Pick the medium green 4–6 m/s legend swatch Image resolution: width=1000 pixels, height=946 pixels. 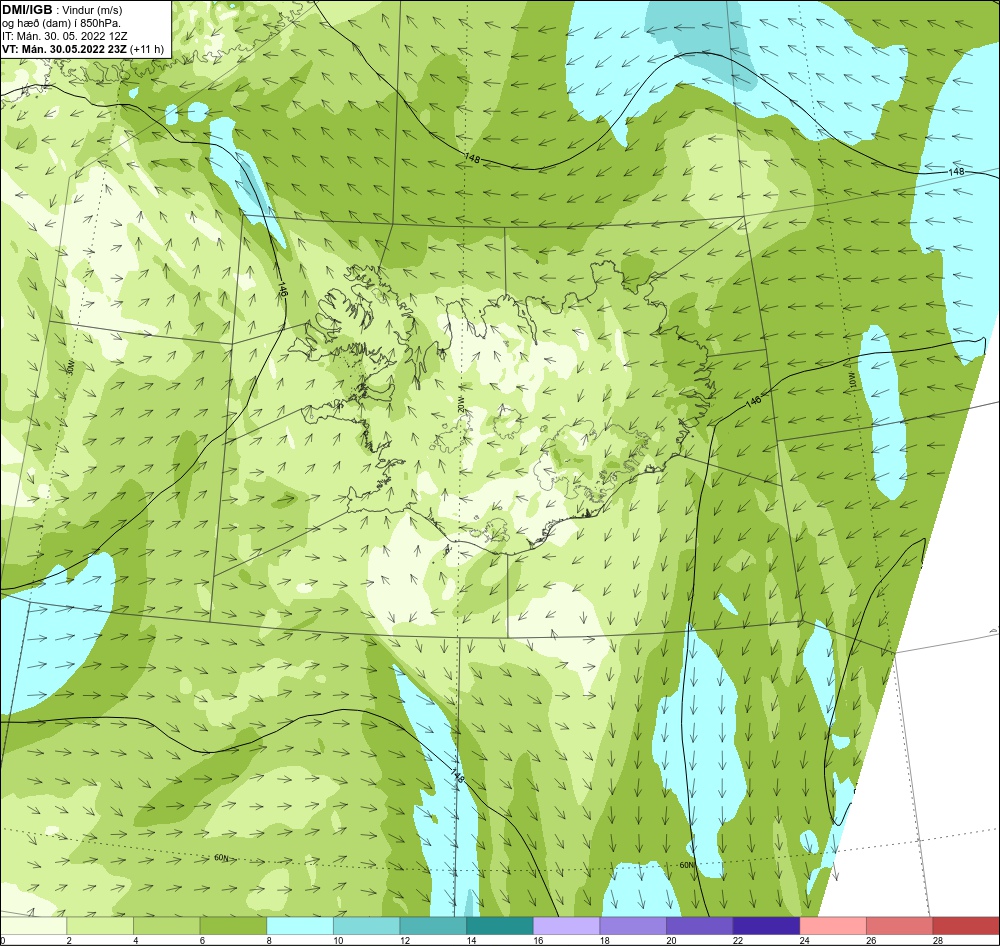tap(166, 926)
